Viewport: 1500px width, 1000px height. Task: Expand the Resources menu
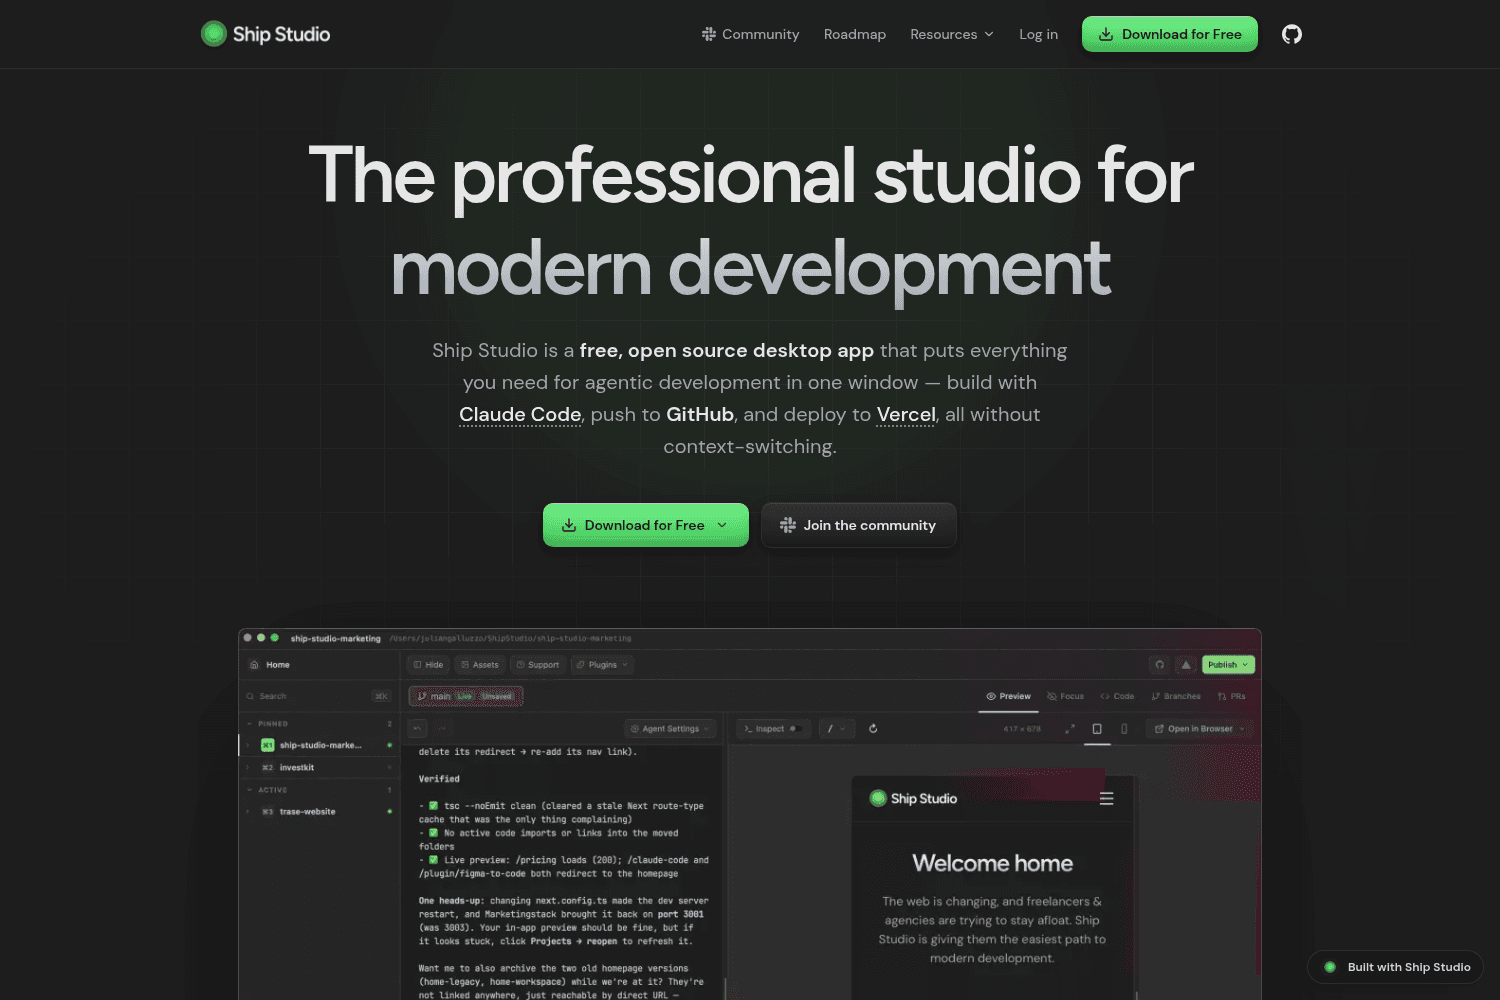click(x=952, y=34)
